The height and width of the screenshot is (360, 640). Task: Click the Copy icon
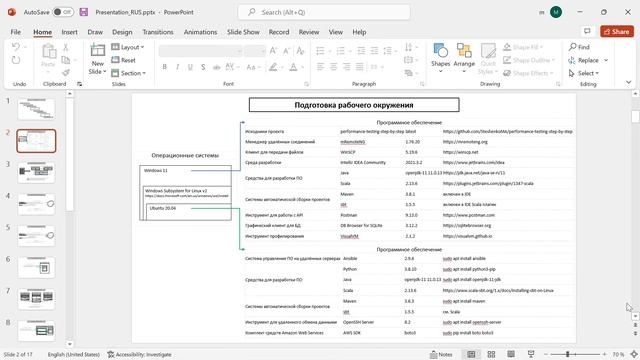pos(66,60)
